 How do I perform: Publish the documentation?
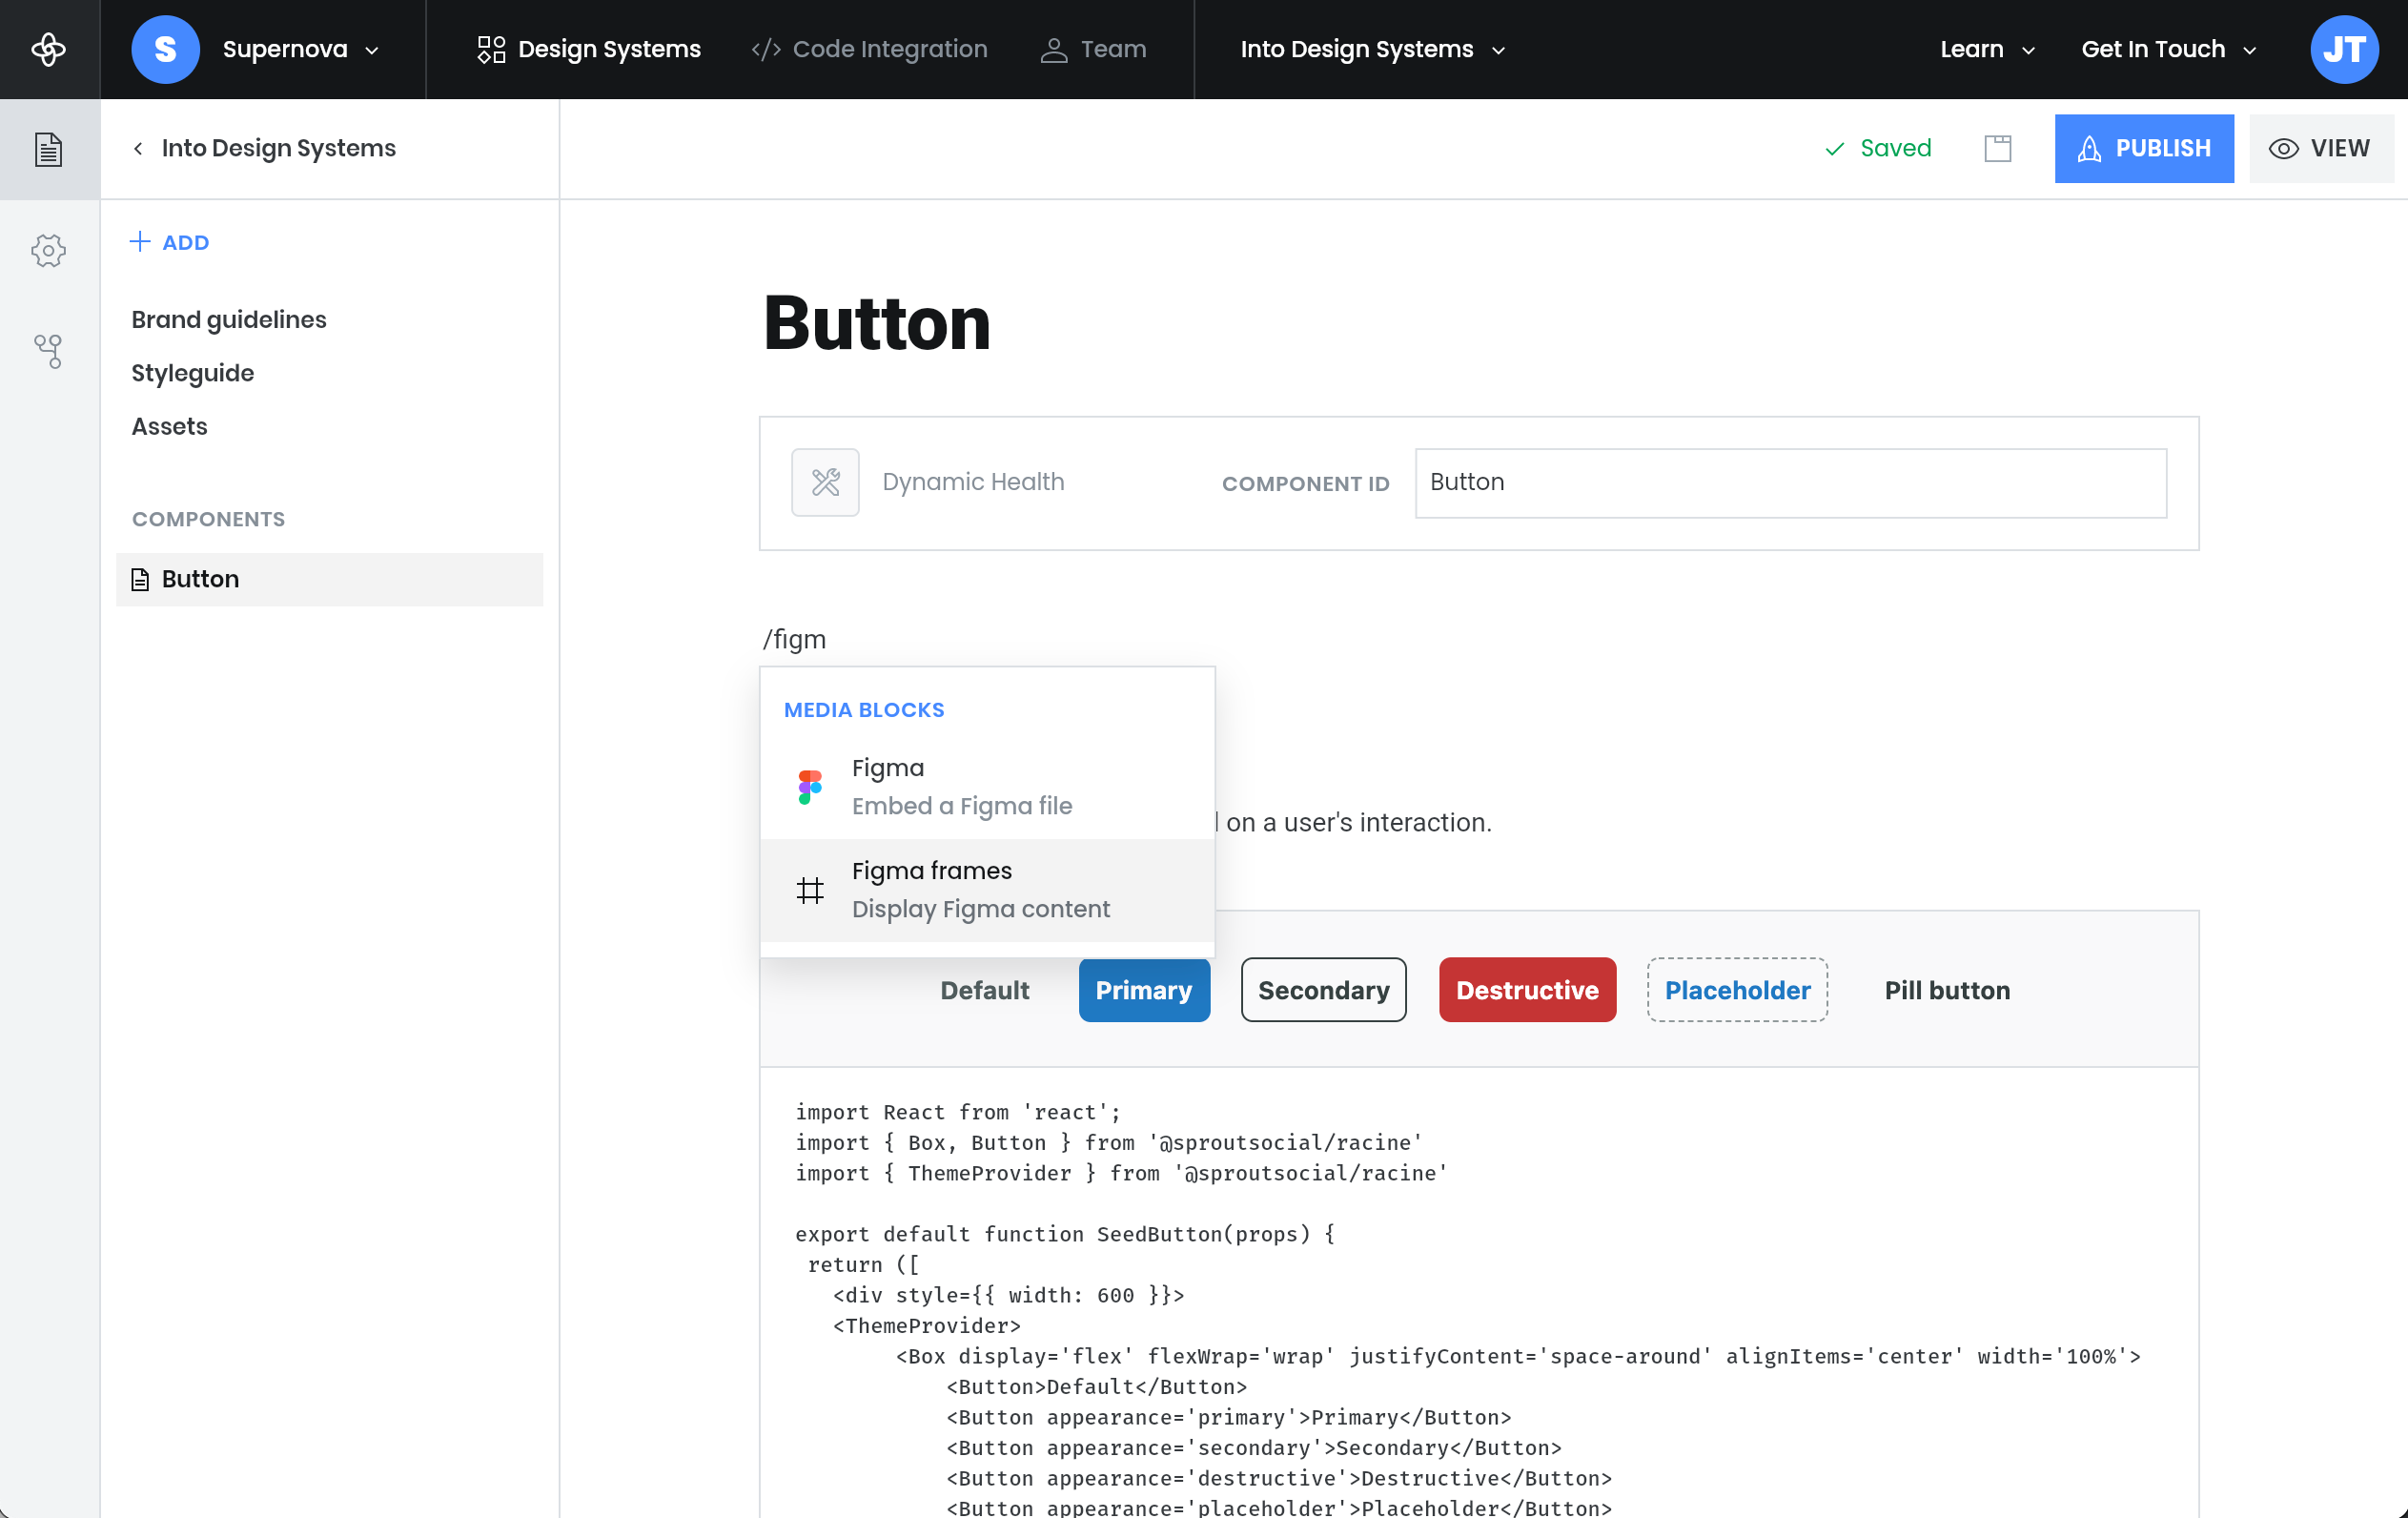click(x=2144, y=148)
